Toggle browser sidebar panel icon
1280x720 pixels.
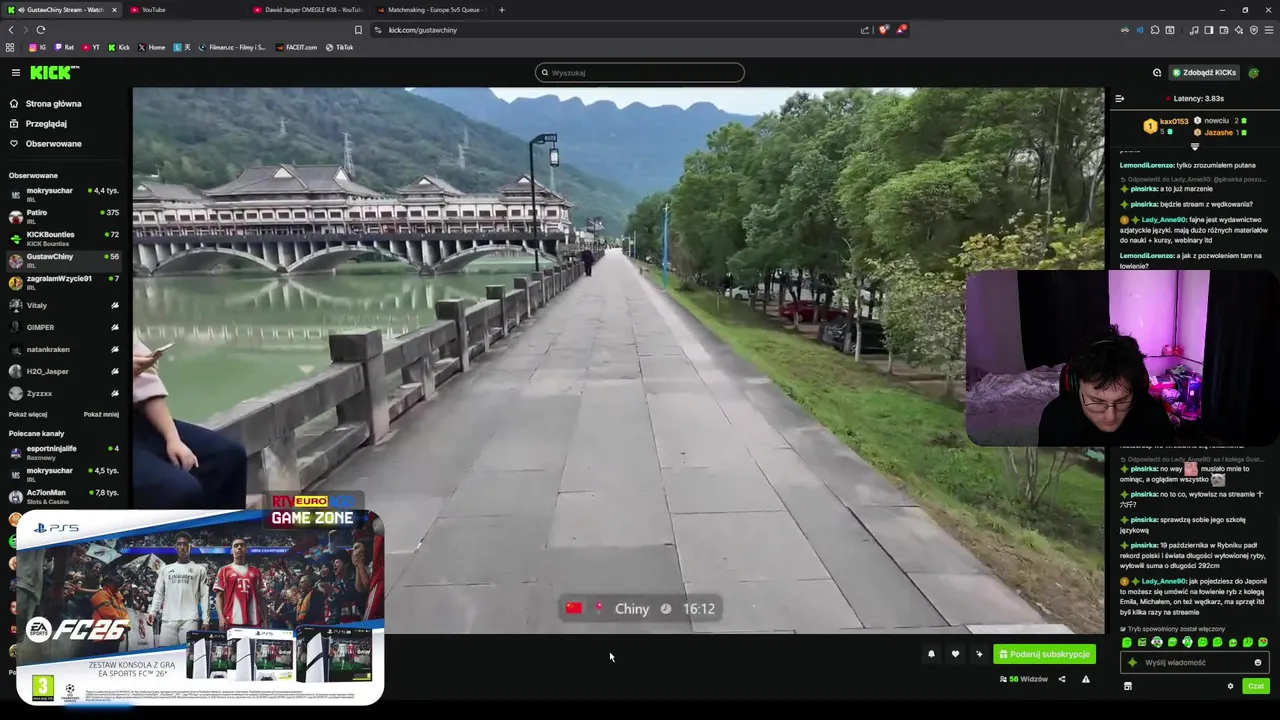[1209, 30]
